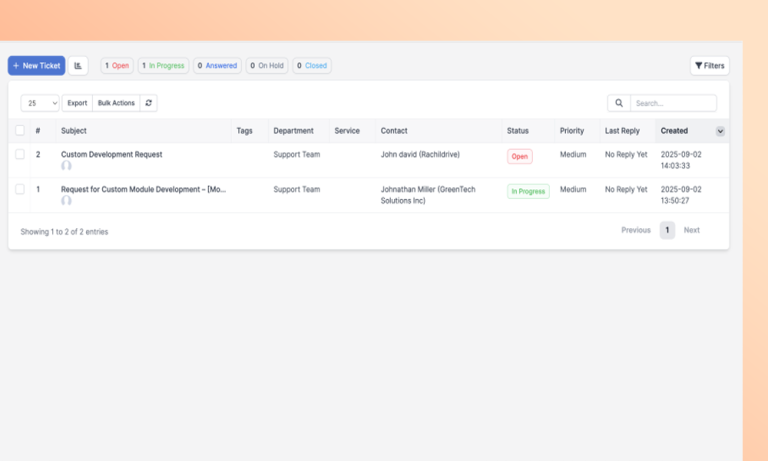Select checkbox for ticket number 2
Image resolution: width=768 pixels, height=461 pixels.
[20, 154]
